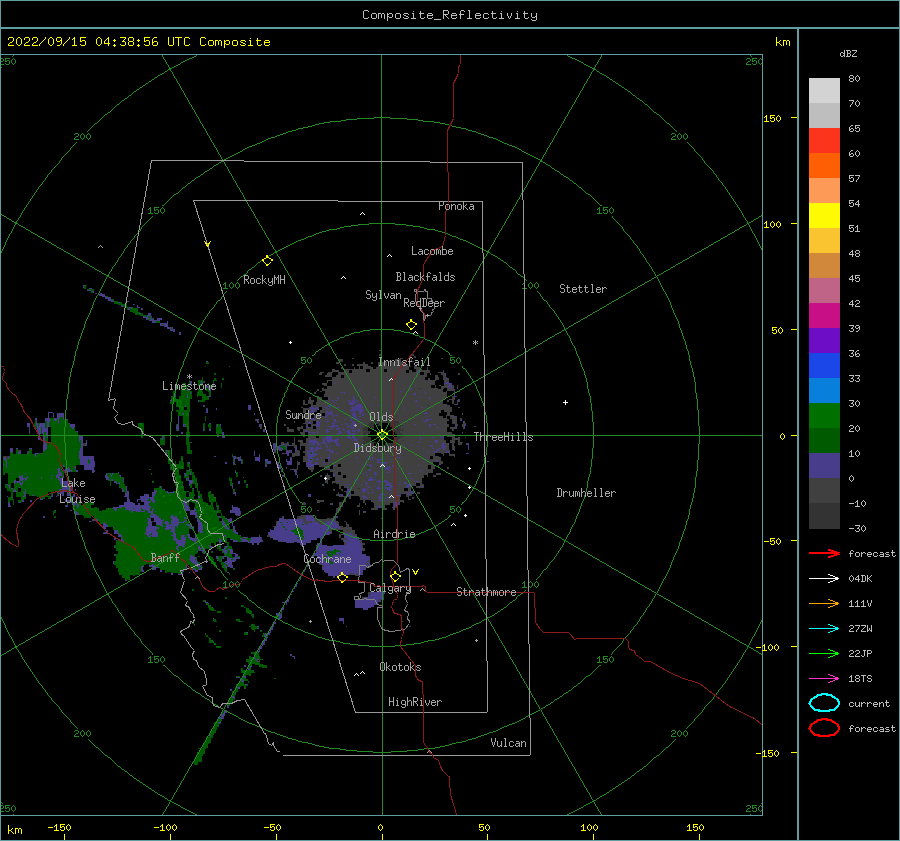Click the 18TS legend label
900x841 pixels.
tap(860, 679)
